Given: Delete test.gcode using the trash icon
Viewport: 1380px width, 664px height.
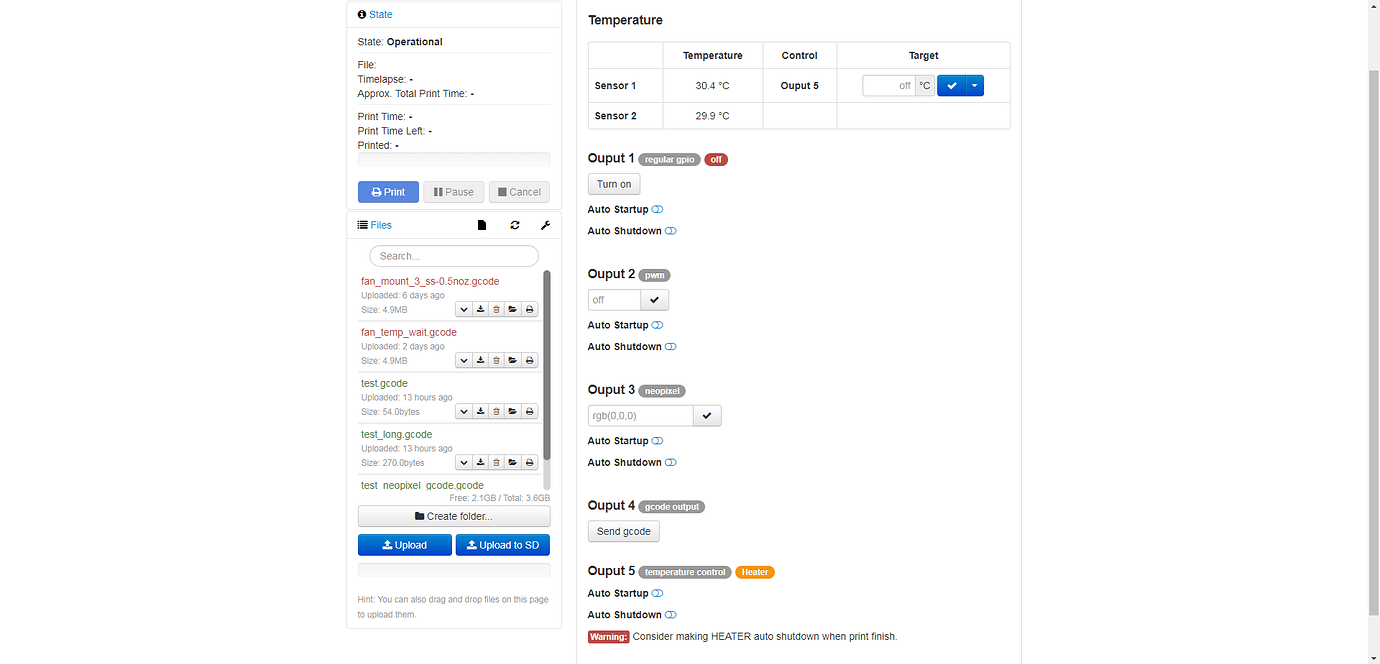Looking at the screenshot, I should pos(496,410).
